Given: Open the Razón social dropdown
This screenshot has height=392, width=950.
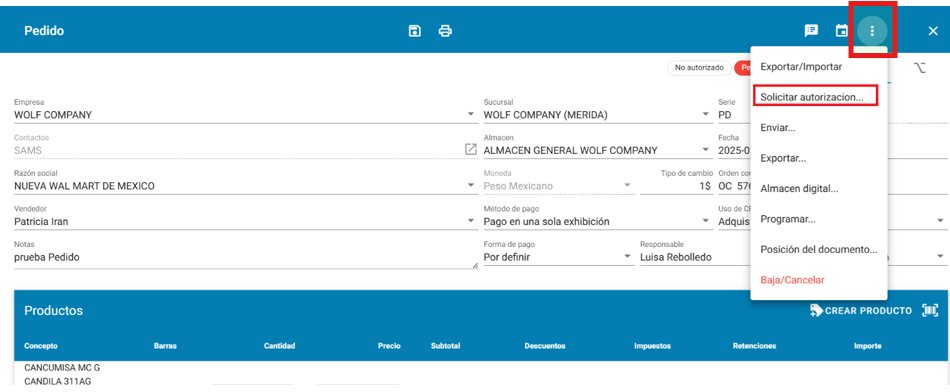Looking at the screenshot, I should tap(471, 185).
